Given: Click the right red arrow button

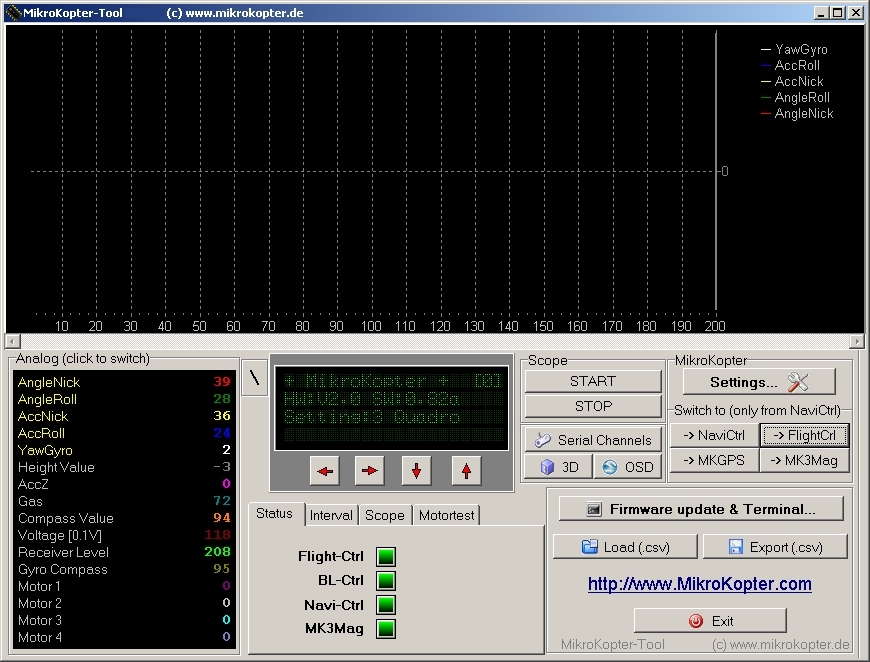Looking at the screenshot, I should (370, 469).
